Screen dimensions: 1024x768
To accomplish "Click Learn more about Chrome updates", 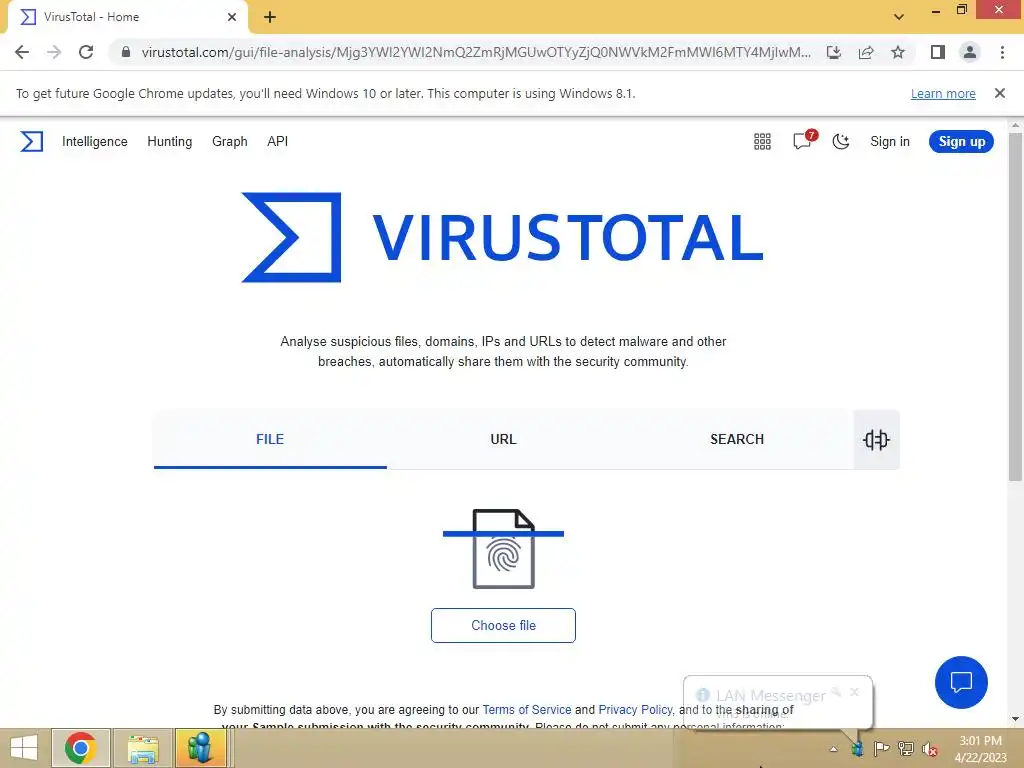I will [x=943, y=94].
